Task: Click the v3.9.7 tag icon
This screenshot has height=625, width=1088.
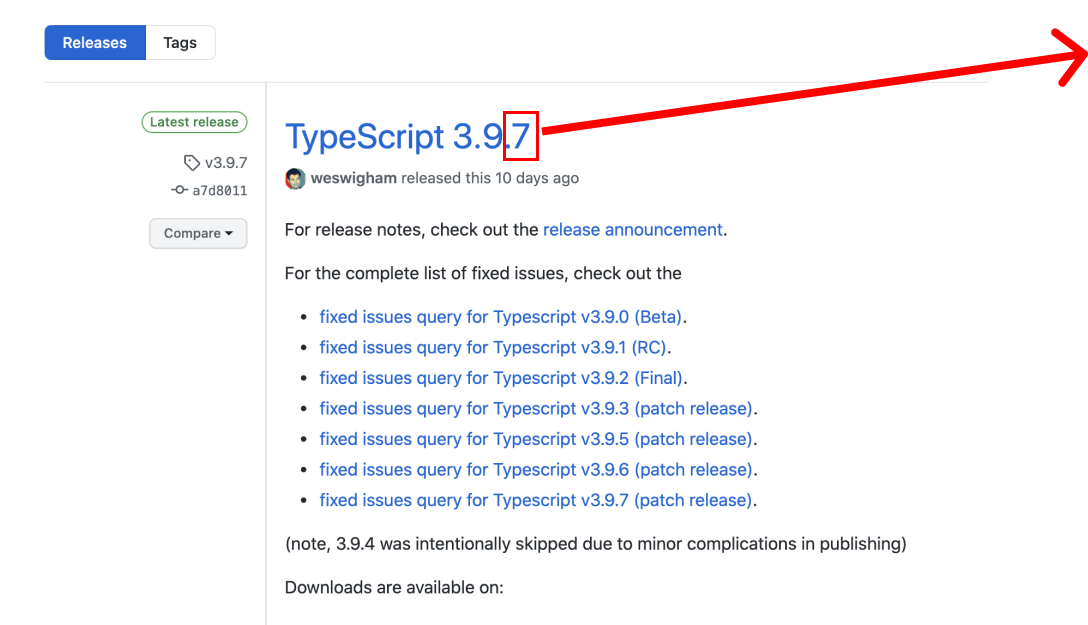Action: point(192,163)
